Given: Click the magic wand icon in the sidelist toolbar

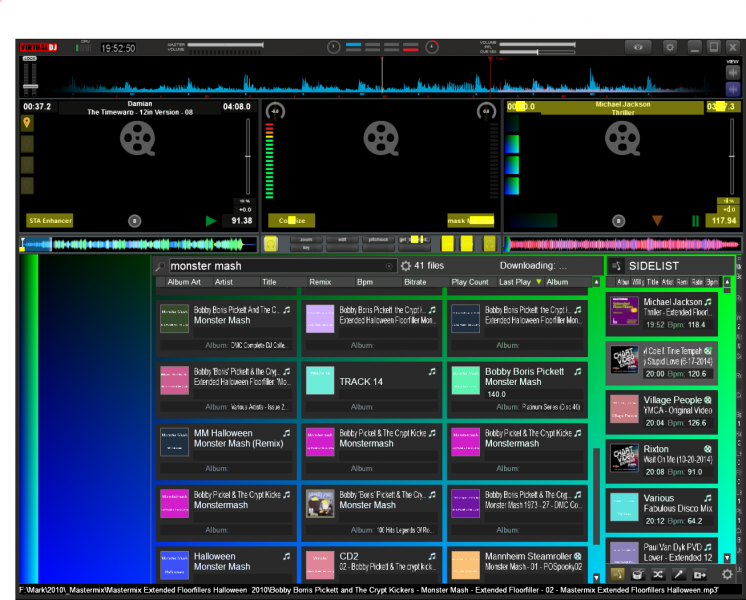Looking at the screenshot, I should (x=677, y=574).
